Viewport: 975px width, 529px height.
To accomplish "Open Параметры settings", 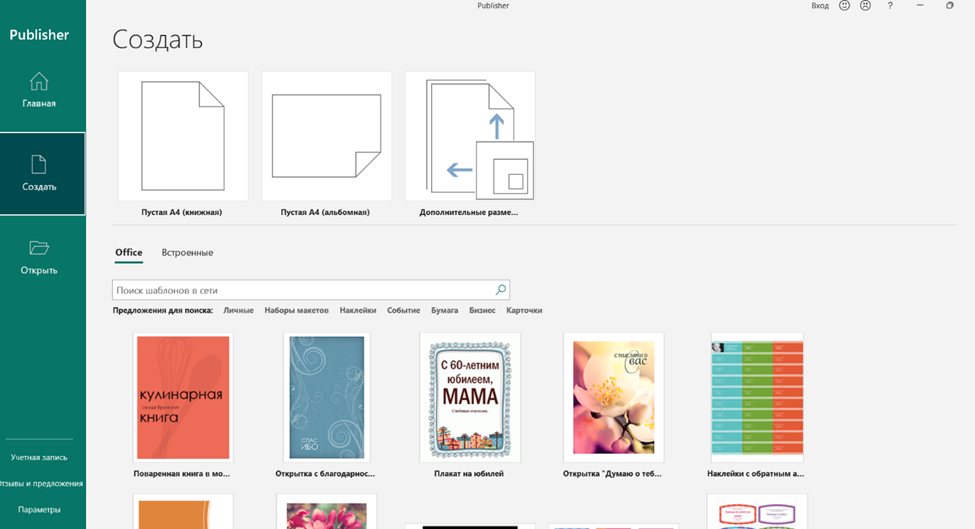I will pyautogui.click(x=39, y=510).
